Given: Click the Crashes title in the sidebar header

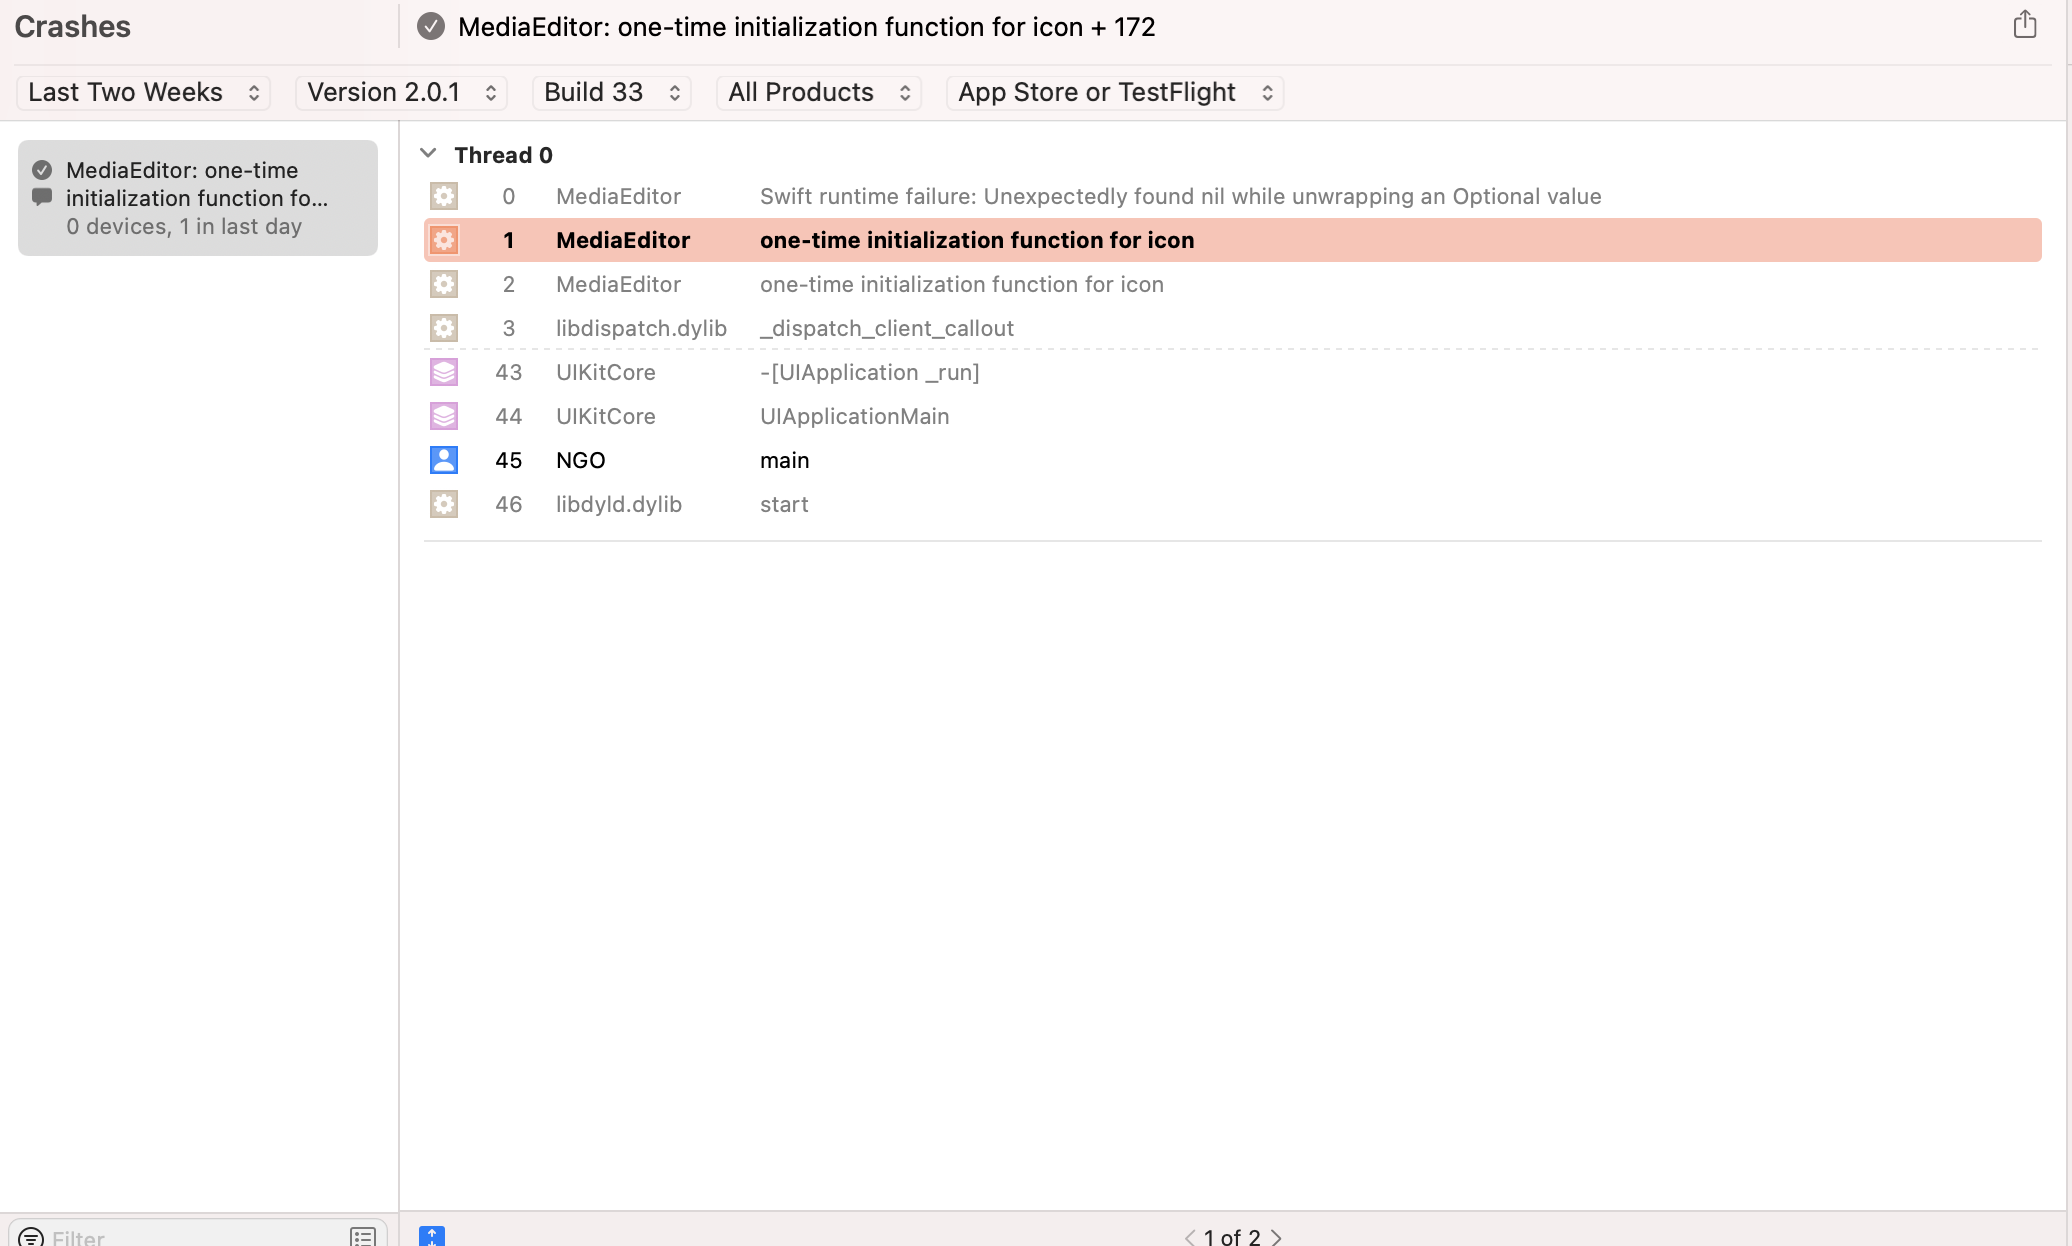Looking at the screenshot, I should click(72, 27).
